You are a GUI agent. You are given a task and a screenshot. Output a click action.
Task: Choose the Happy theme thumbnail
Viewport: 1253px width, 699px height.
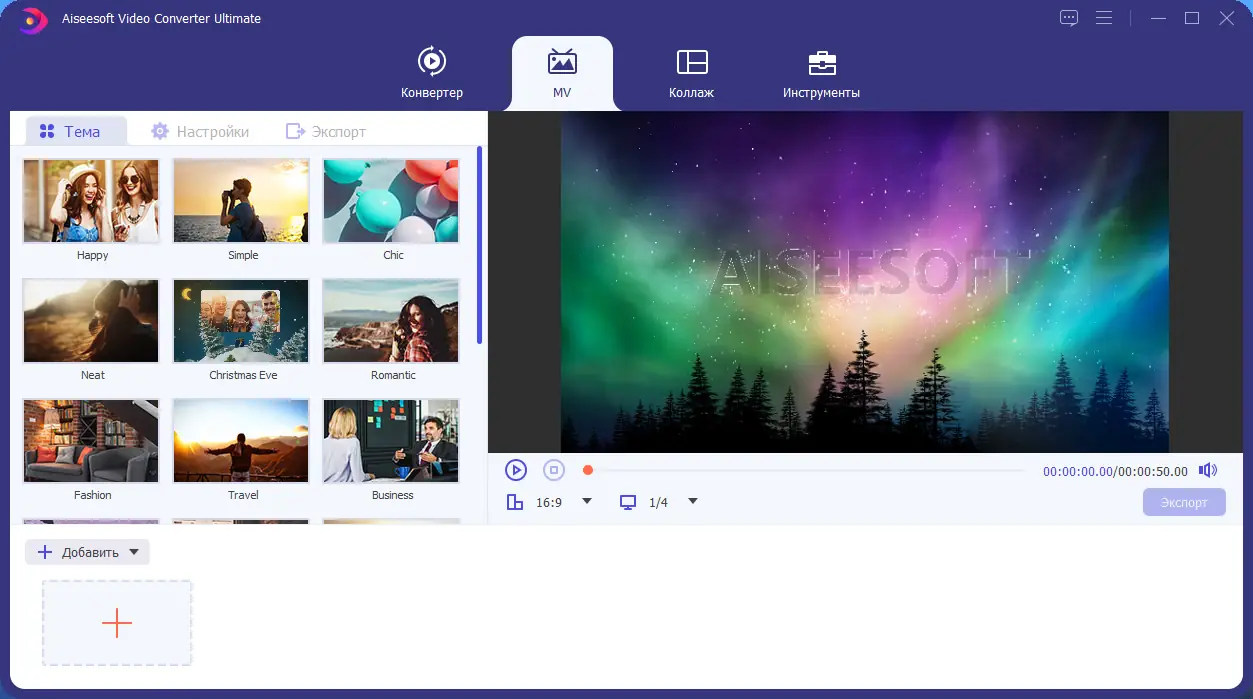(91, 200)
